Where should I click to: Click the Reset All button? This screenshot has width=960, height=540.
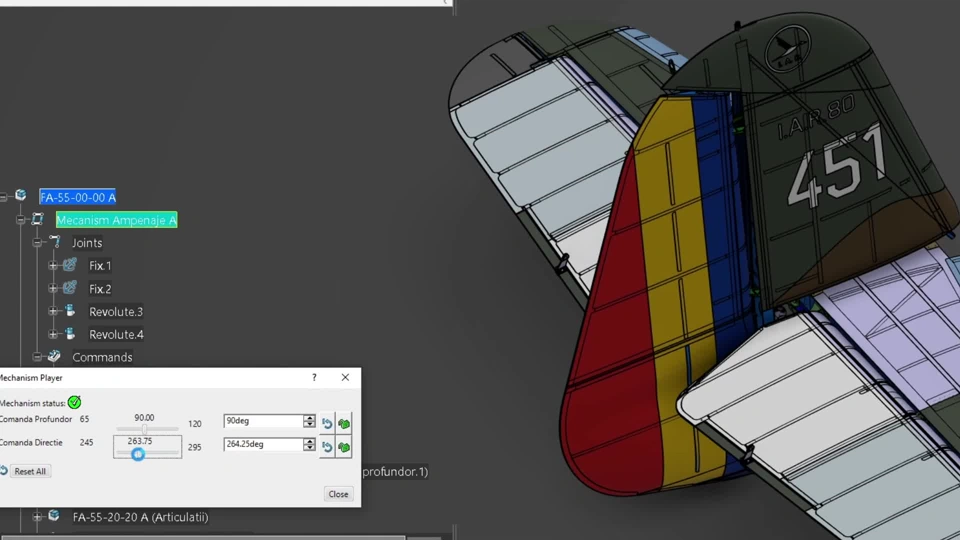pos(30,471)
